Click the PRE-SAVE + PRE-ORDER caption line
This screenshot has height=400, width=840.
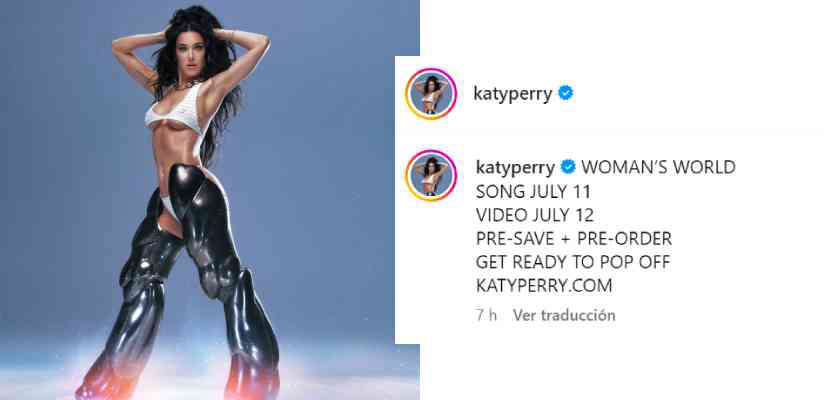(574, 238)
